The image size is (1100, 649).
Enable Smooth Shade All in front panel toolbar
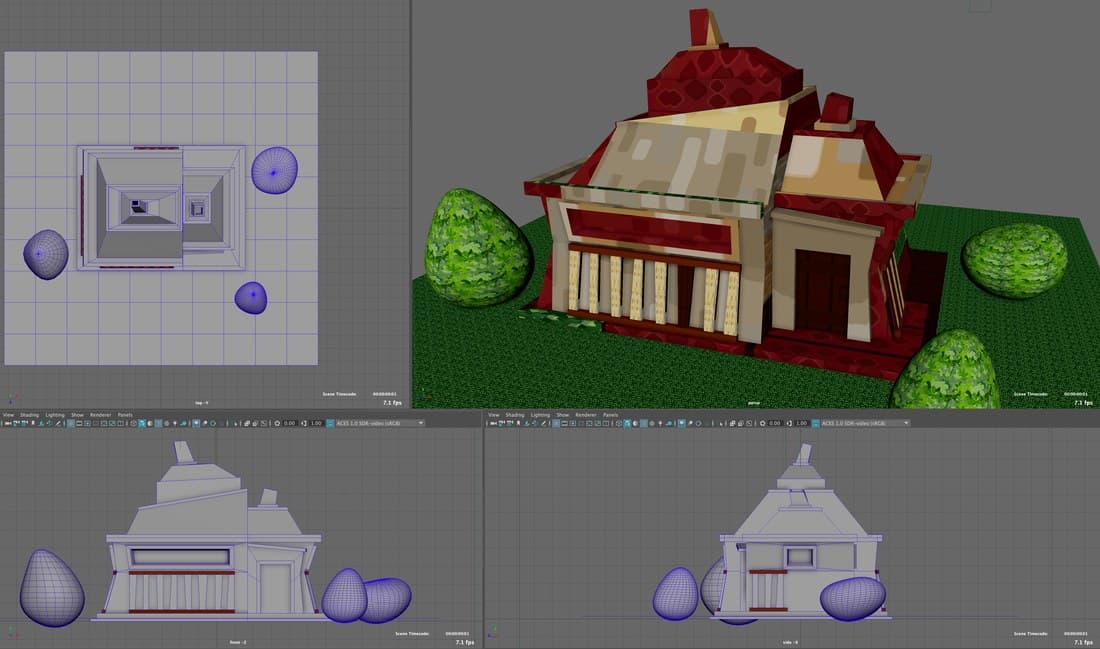(x=142, y=423)
